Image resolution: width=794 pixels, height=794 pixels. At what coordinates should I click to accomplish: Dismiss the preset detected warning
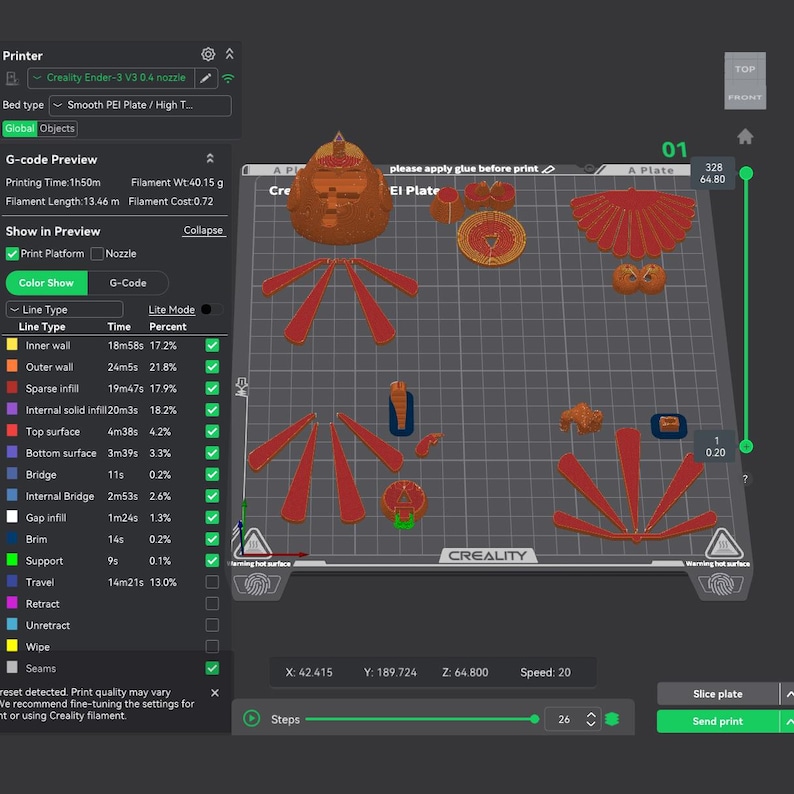pos(215,693)
